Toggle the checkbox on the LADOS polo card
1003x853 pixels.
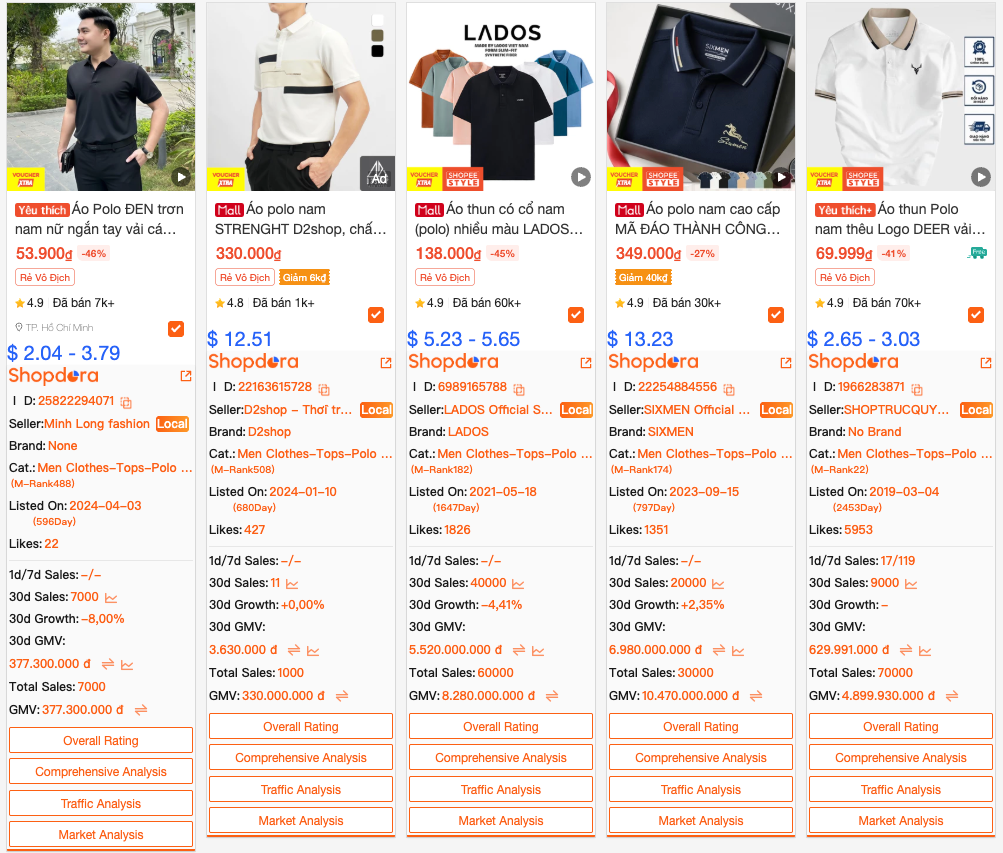(576, 315)
